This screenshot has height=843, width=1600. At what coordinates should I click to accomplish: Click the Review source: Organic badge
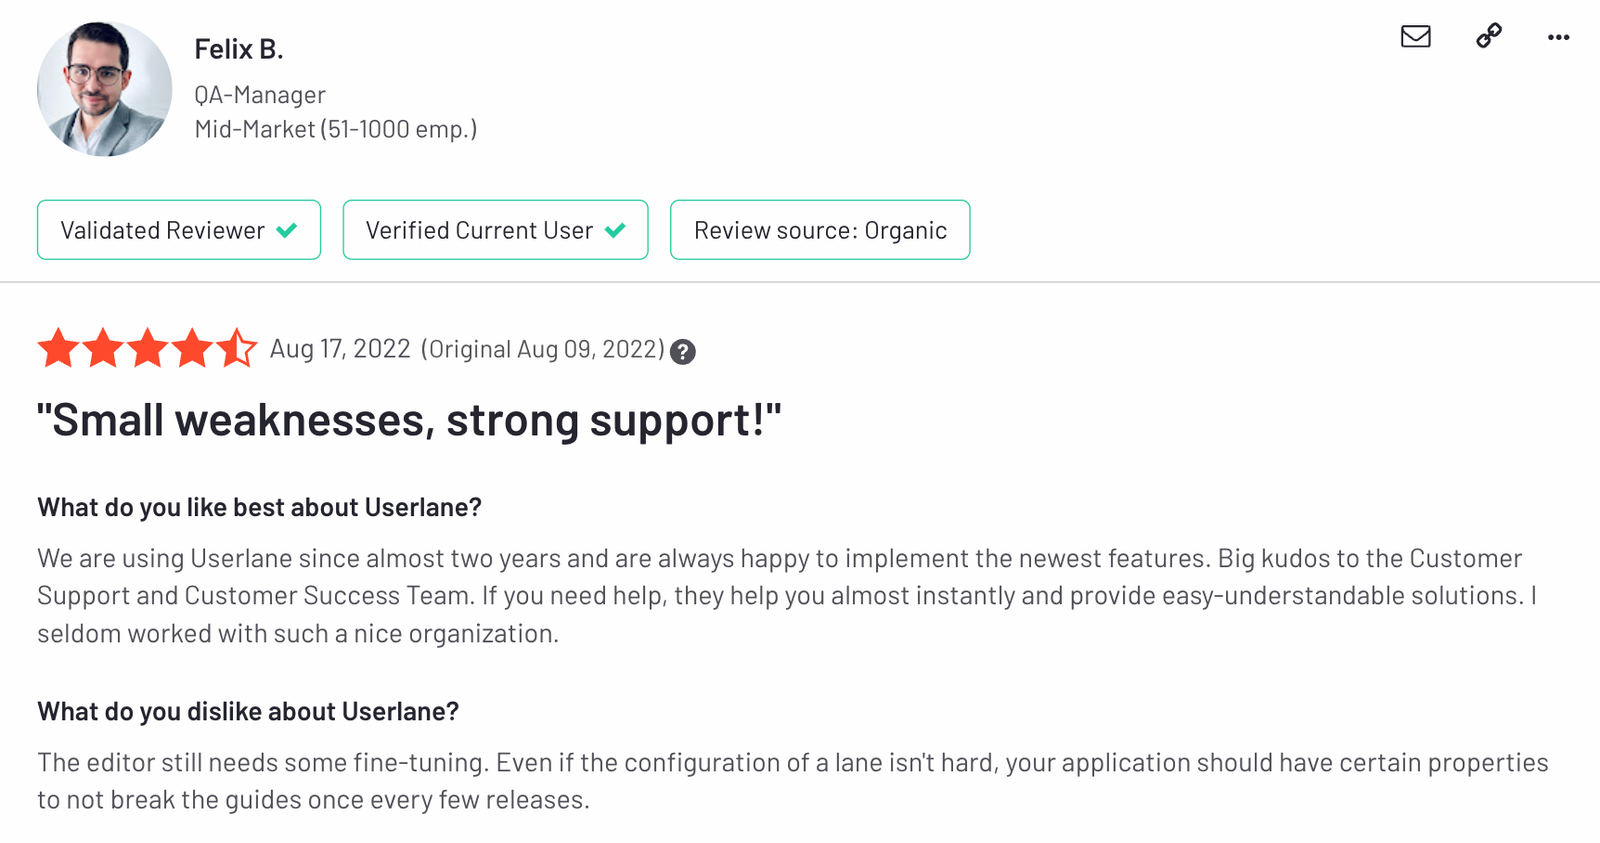point(820,230)
